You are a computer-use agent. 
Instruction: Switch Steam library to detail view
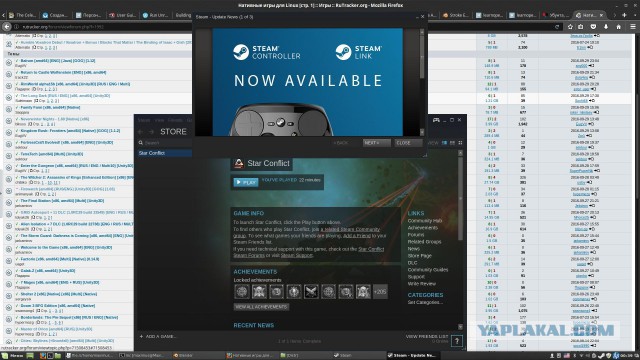(x=444, y=143)
